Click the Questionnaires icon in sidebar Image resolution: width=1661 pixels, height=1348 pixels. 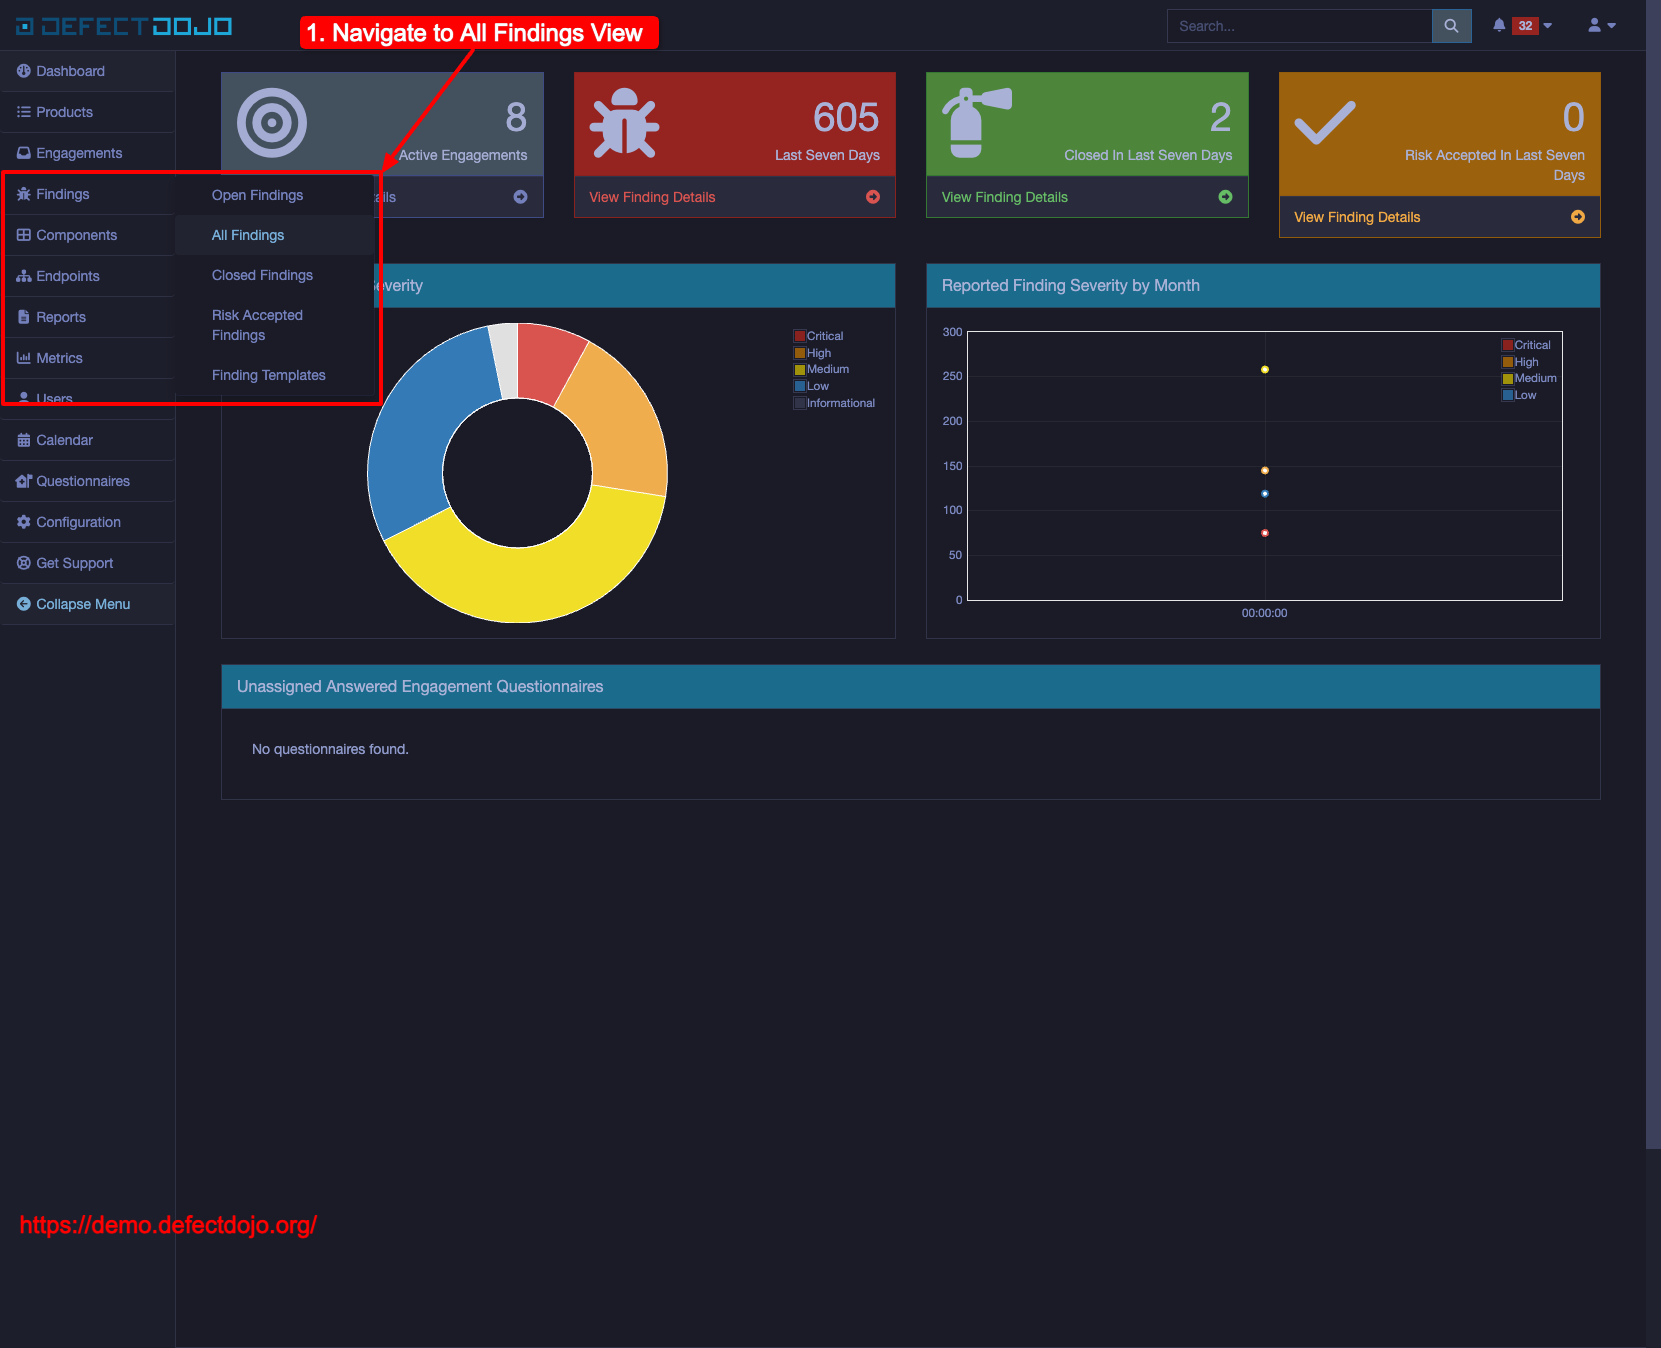coord(24,481)
